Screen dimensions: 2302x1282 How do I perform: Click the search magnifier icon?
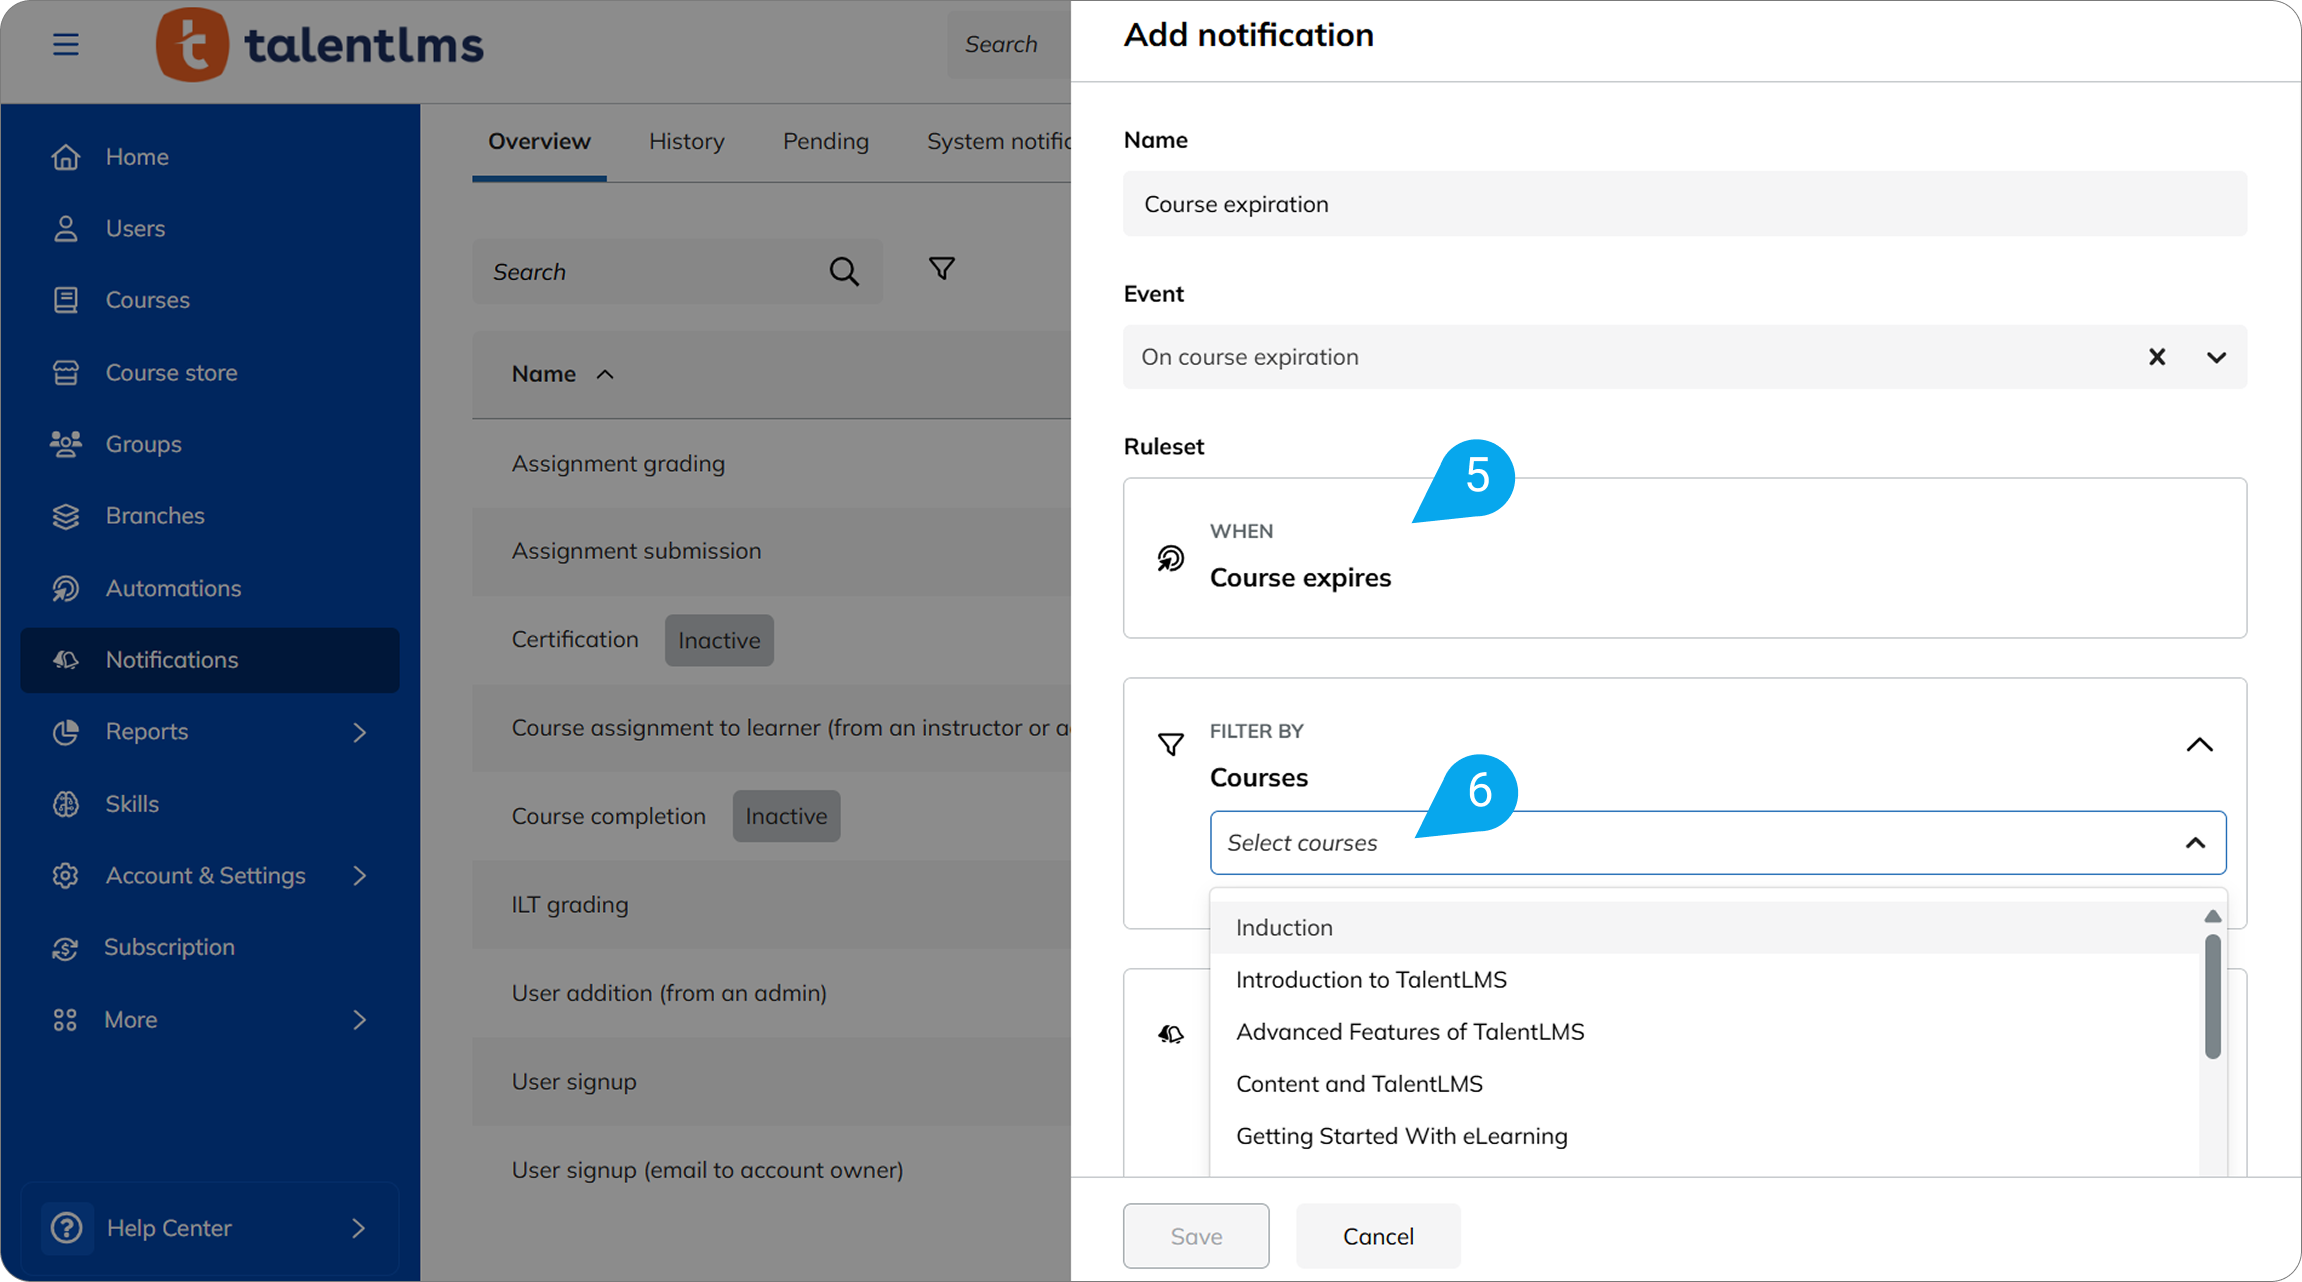coord(843,272)
